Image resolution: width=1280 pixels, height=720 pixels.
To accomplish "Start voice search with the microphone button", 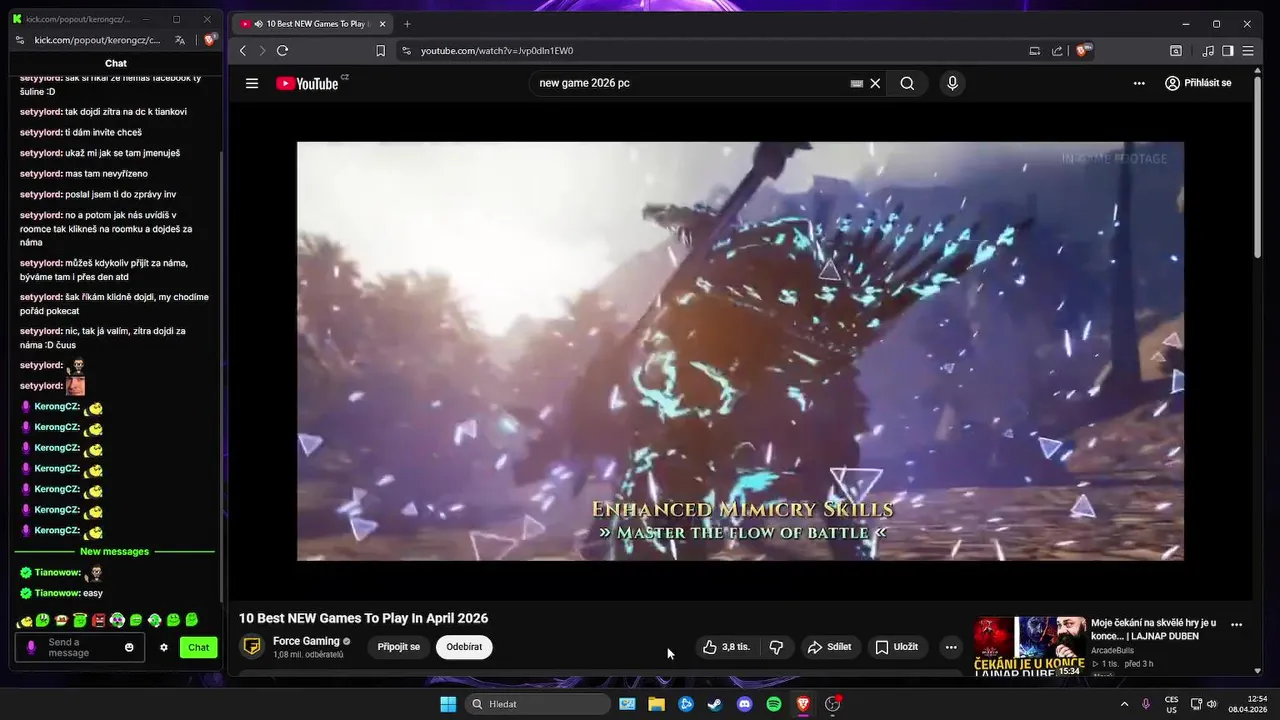I will [x=952, y=83].
